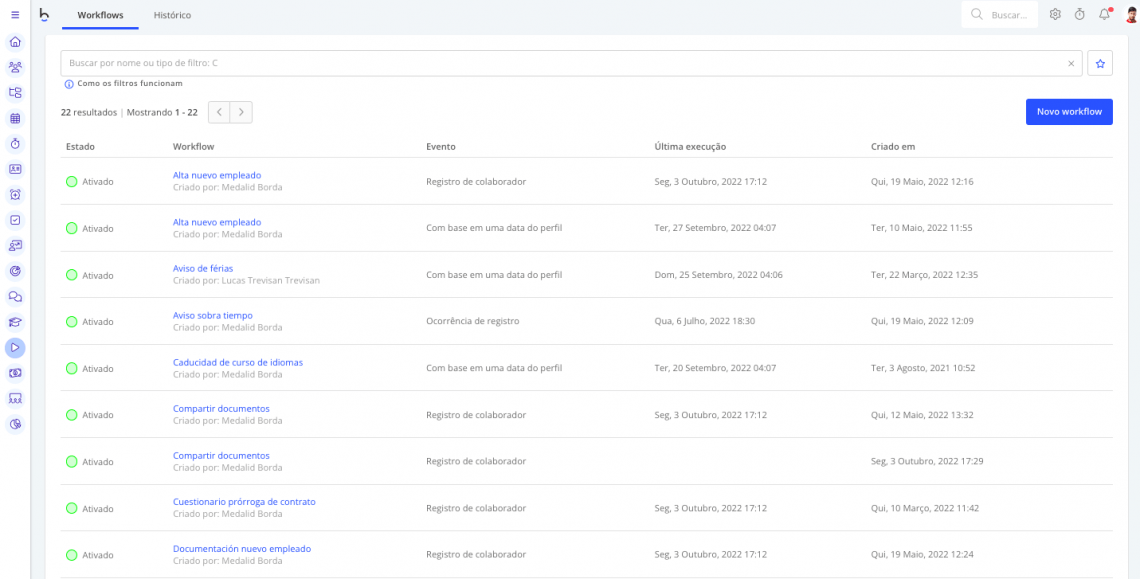
Task: Click the highlighted workflows play icon in sidebar
Action: (14, 347)
